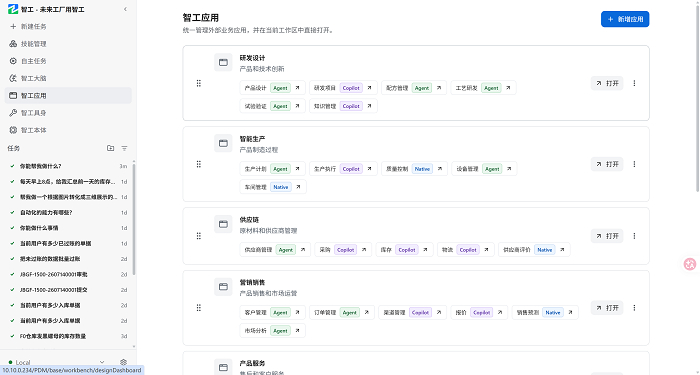This screenshot has width=700, height=375.
Task: Click external arrow on 产品设计 chip
Action: pyautogui.click(x=297, y=88)
